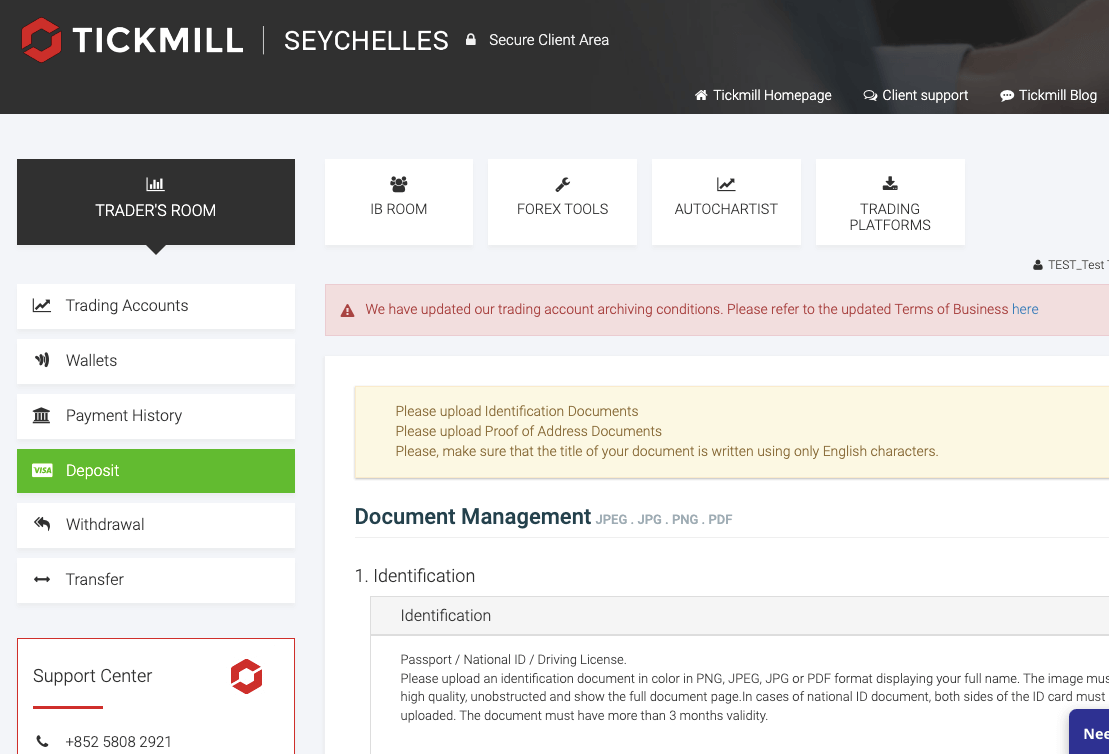Click the lock icon beside Secure Client Area
The height and width of the screenshot is (754, 1109).
[470, 40]
